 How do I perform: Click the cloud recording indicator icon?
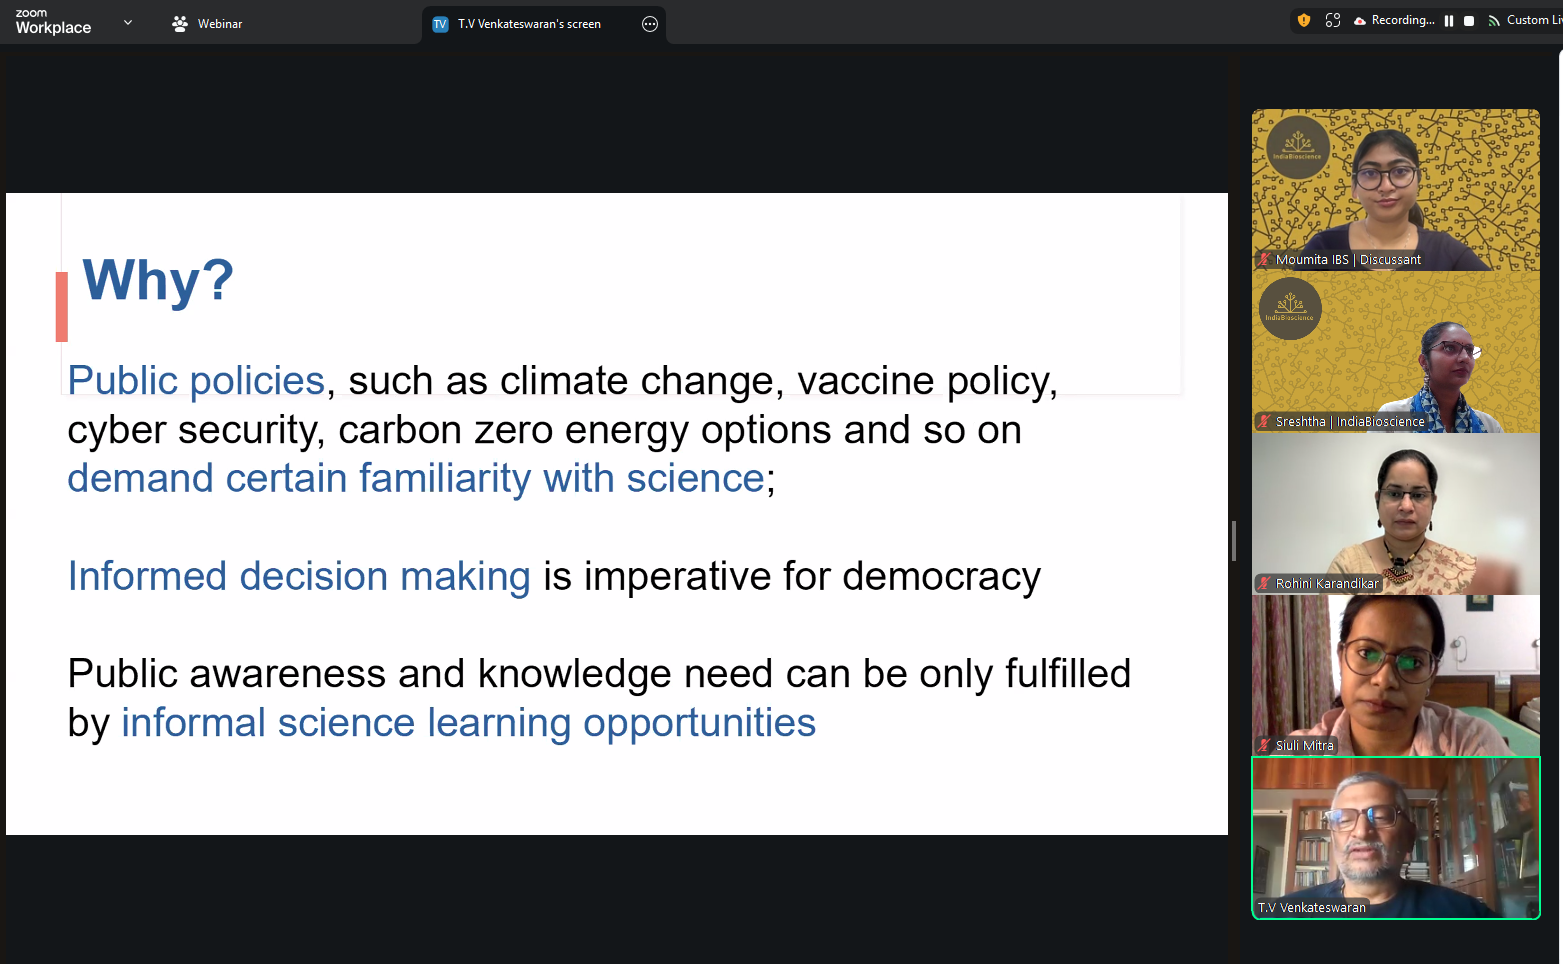1360,21
